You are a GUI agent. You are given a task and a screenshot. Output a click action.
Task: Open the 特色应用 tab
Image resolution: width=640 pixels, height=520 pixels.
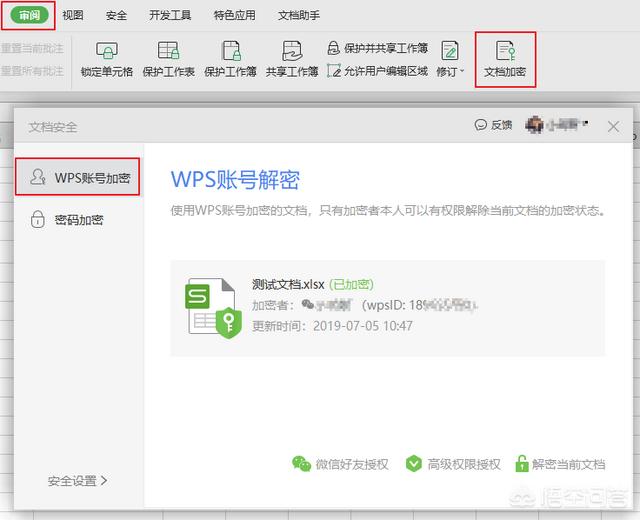point(235,15)
